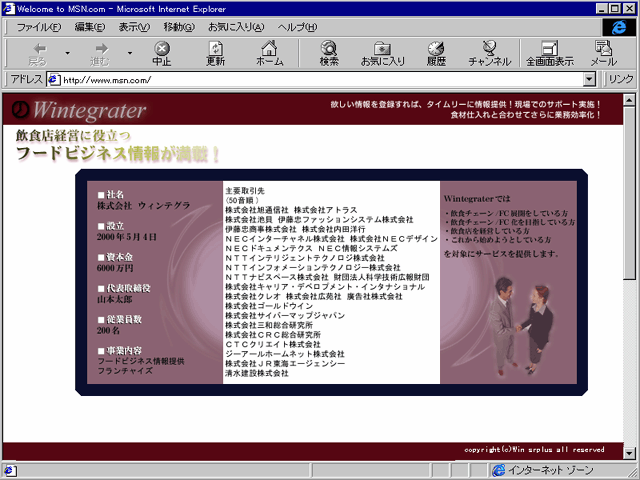Open the ファイル(F) menu
Image resolution: width=640 pixels, height=480 pixels.
pos(38,26)
